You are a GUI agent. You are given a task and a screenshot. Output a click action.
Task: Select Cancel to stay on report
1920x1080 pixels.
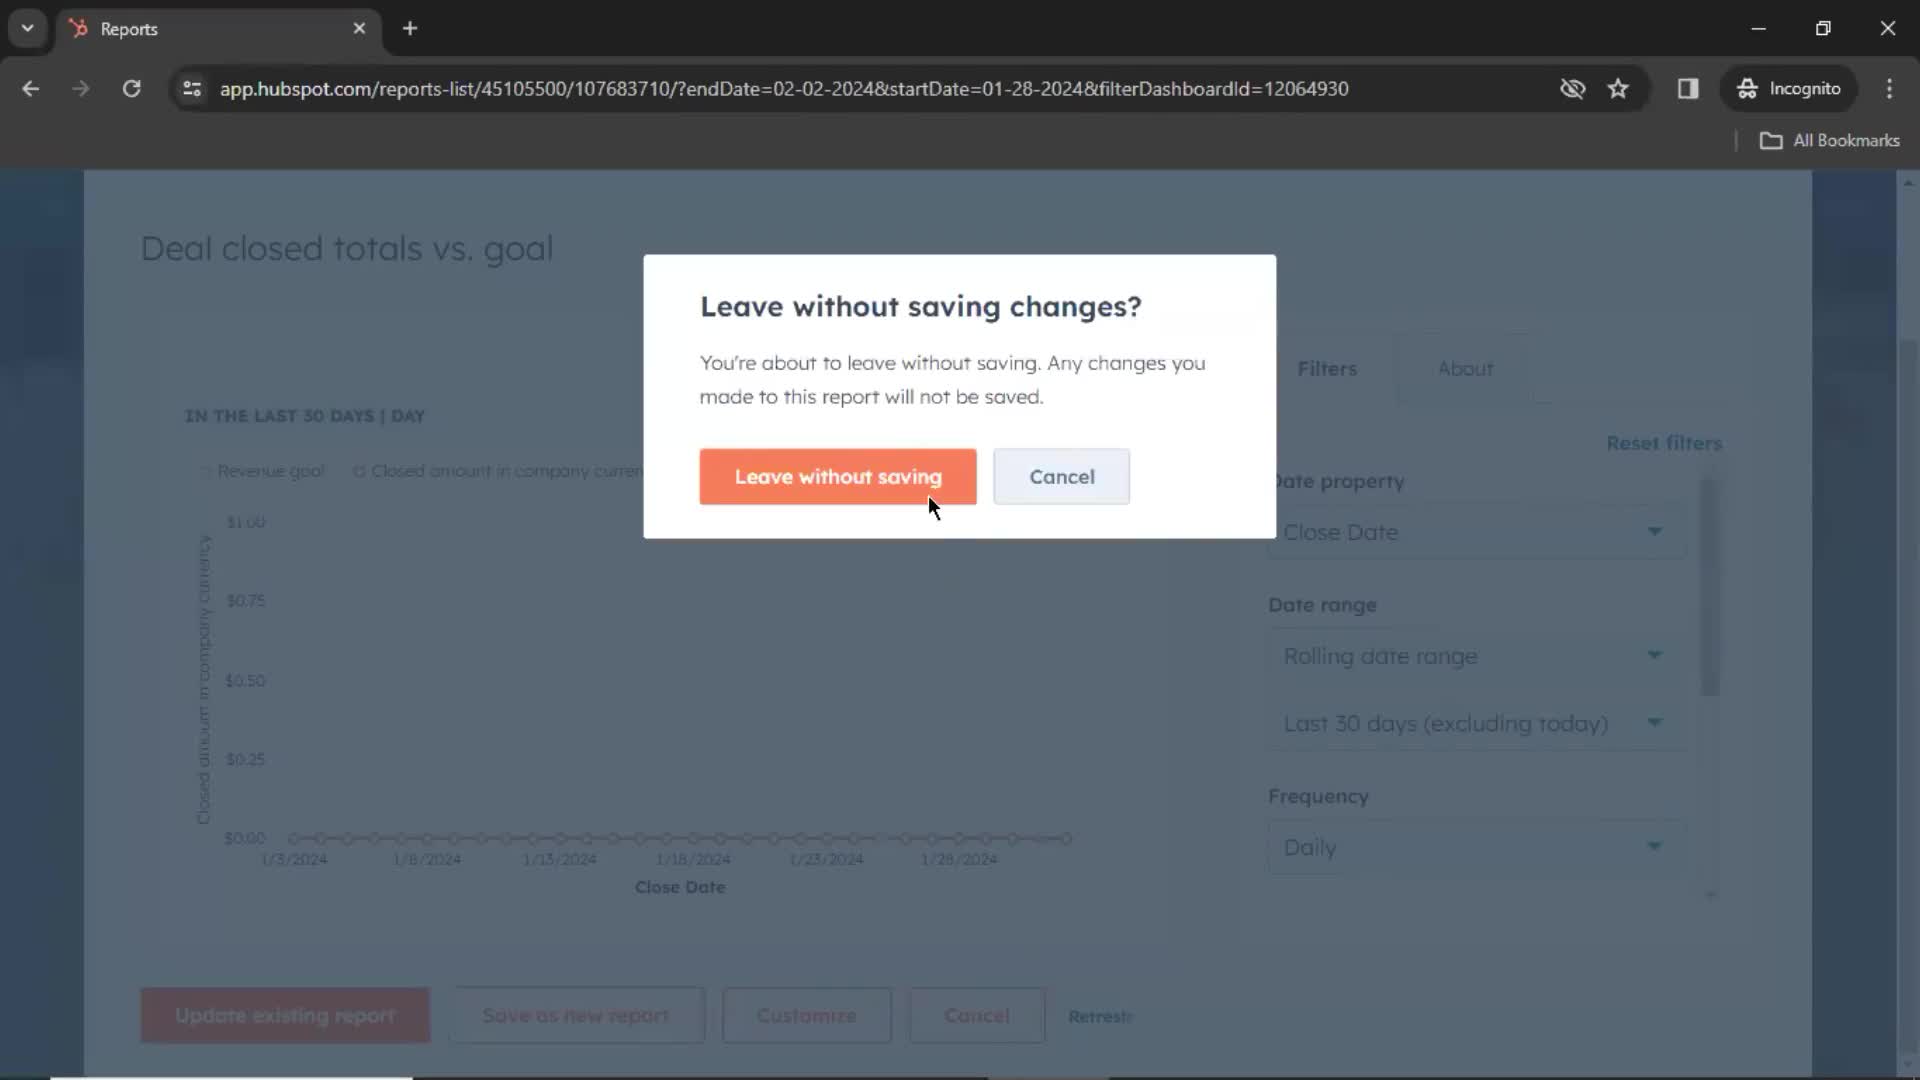[1062, 476]
